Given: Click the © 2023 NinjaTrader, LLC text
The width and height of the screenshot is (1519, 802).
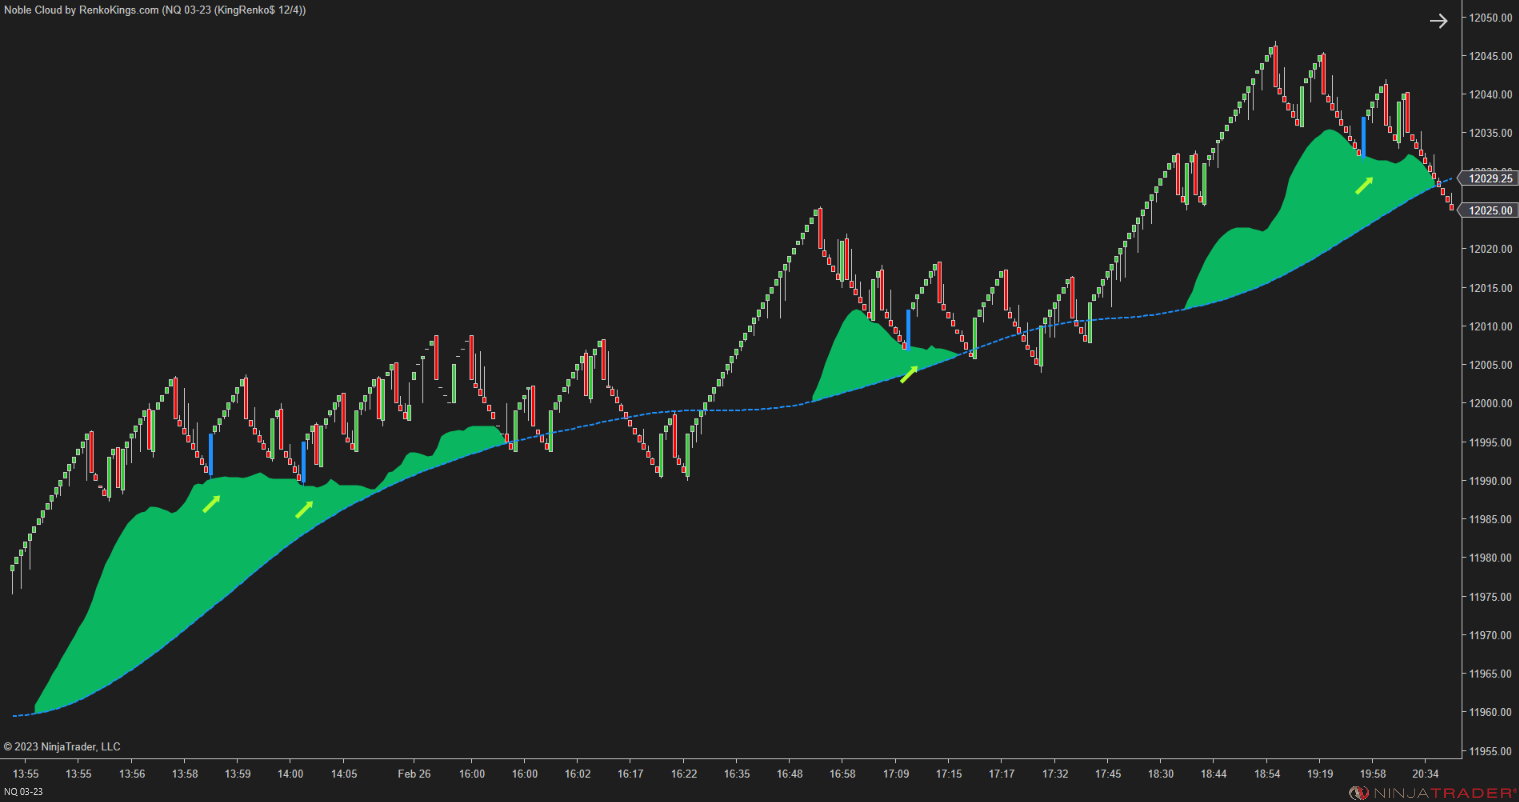Looking at the screenshot, I should (x=62, y=746).
